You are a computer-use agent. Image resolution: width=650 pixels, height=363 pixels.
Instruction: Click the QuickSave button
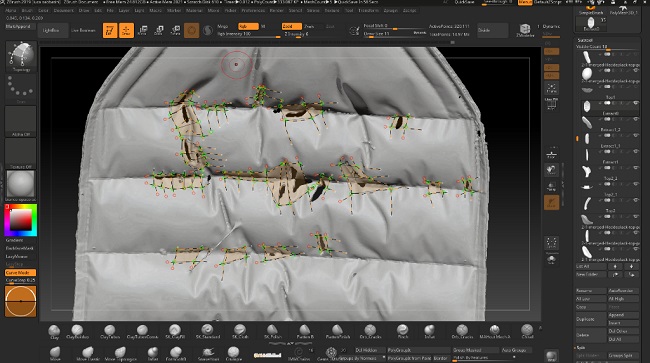464,2
